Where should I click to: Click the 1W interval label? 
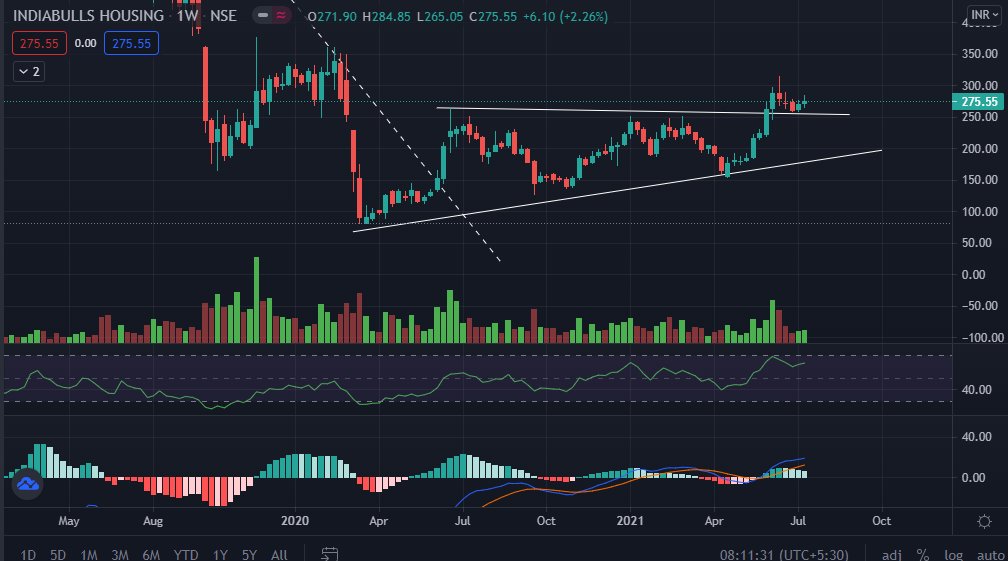coord(187,15)
